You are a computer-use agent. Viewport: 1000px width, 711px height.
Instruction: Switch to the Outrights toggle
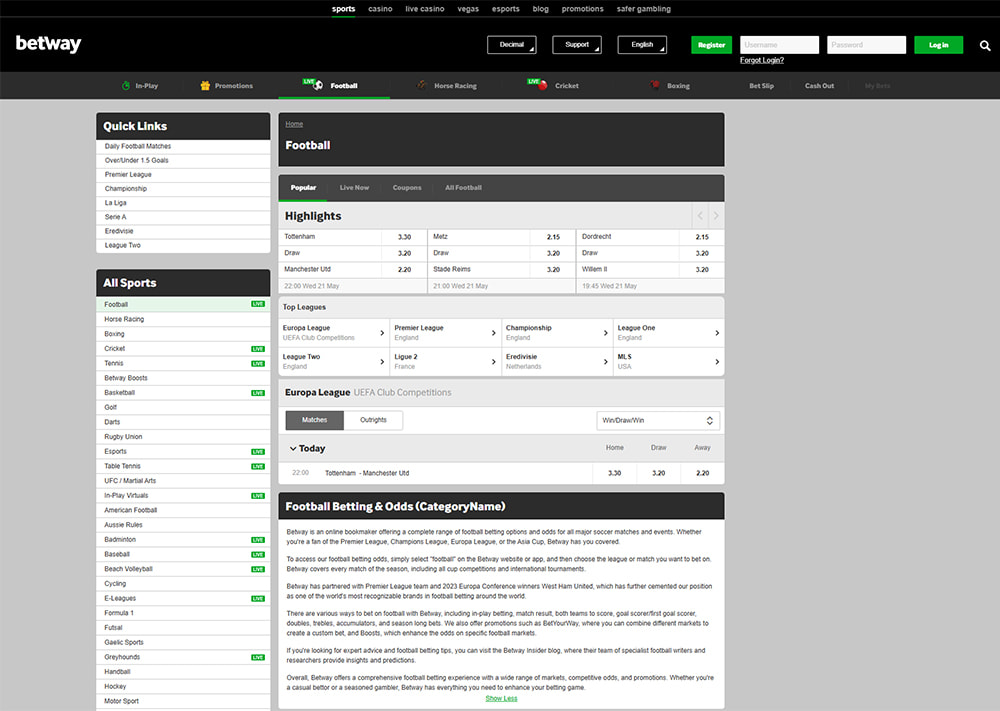[373, 420]
